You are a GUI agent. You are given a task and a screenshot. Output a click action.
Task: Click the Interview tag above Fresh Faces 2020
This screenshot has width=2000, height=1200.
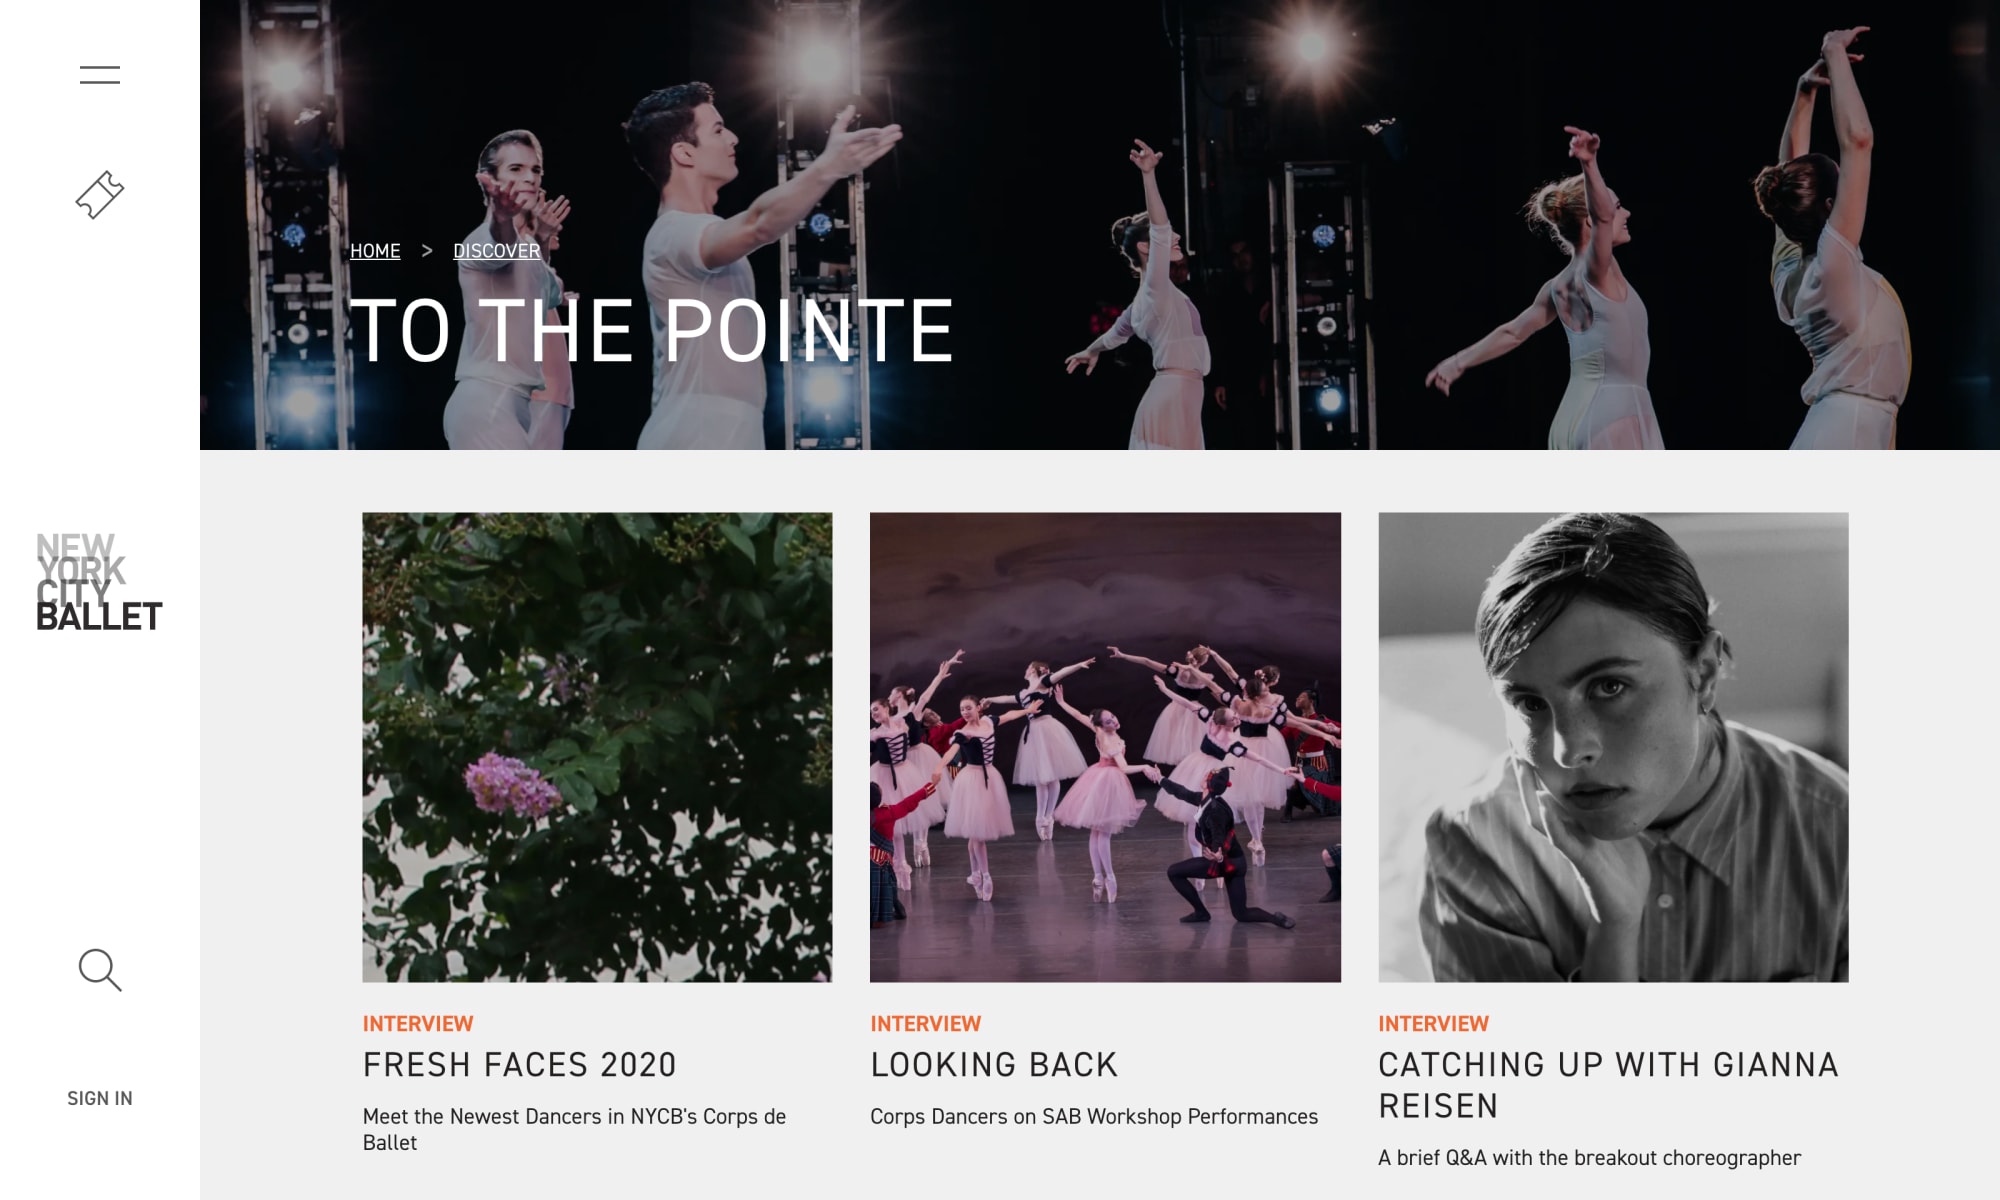click(x=418, y=1024)
